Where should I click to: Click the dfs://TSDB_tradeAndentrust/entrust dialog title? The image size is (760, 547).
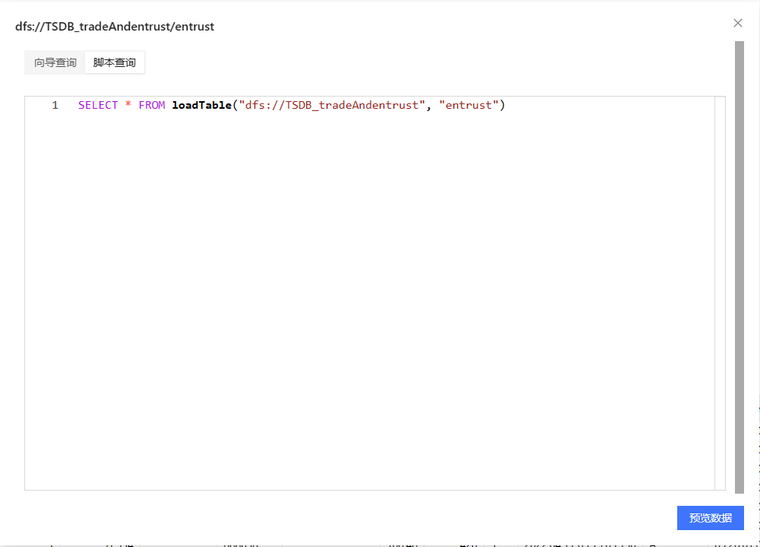point(114,27)
